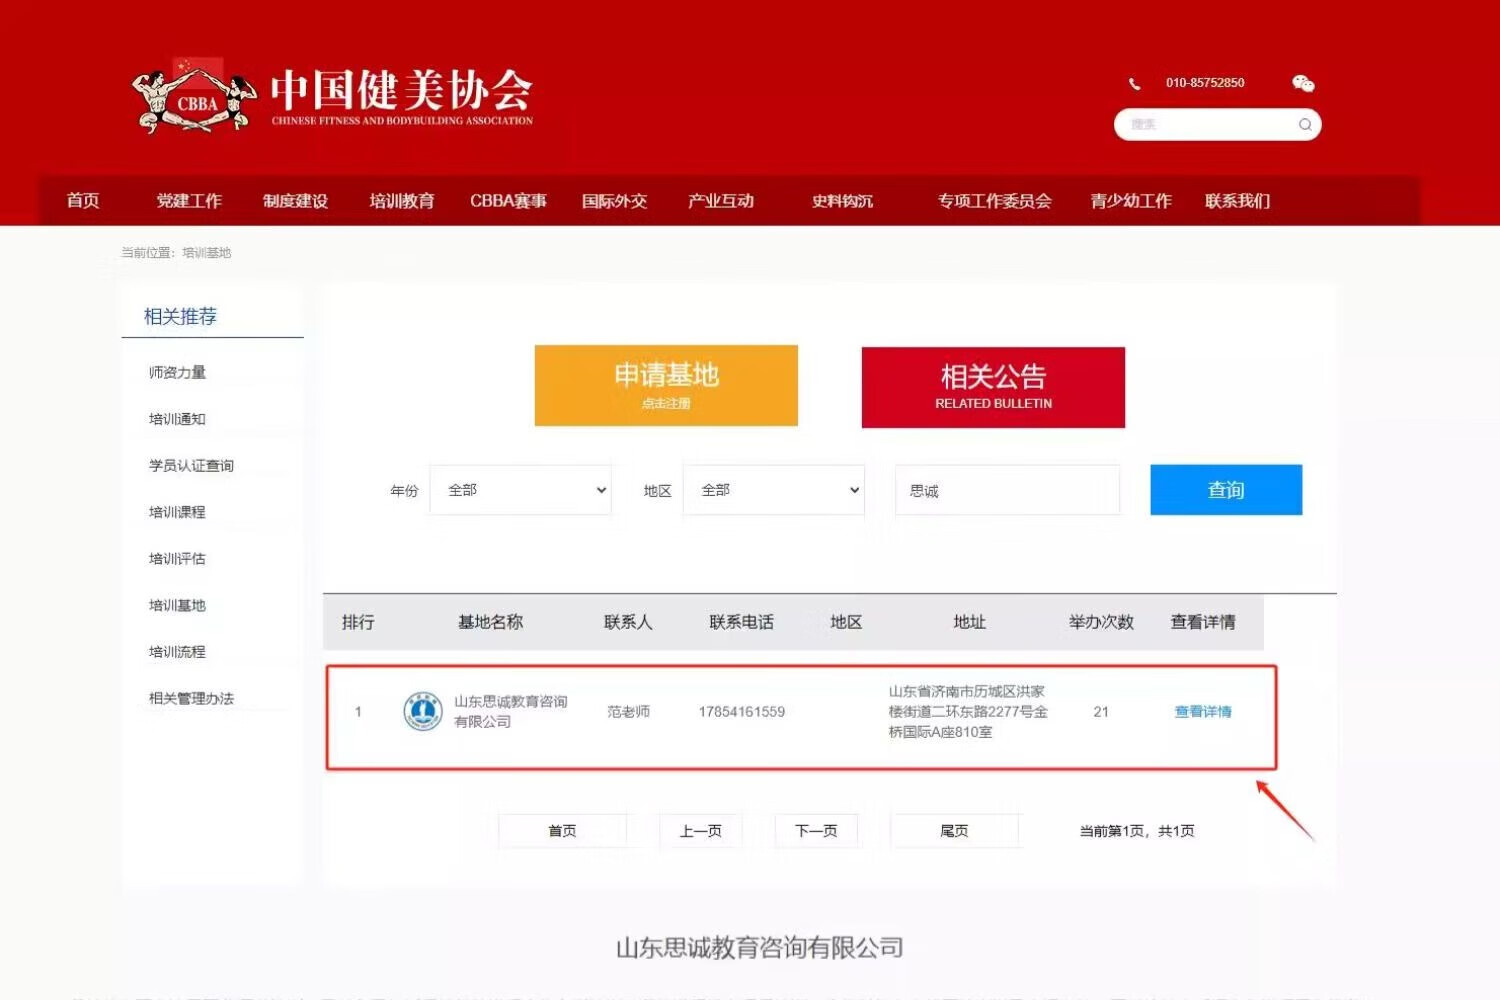
Task: Click the CBBA association logo
Action: [x=194, y=98]
